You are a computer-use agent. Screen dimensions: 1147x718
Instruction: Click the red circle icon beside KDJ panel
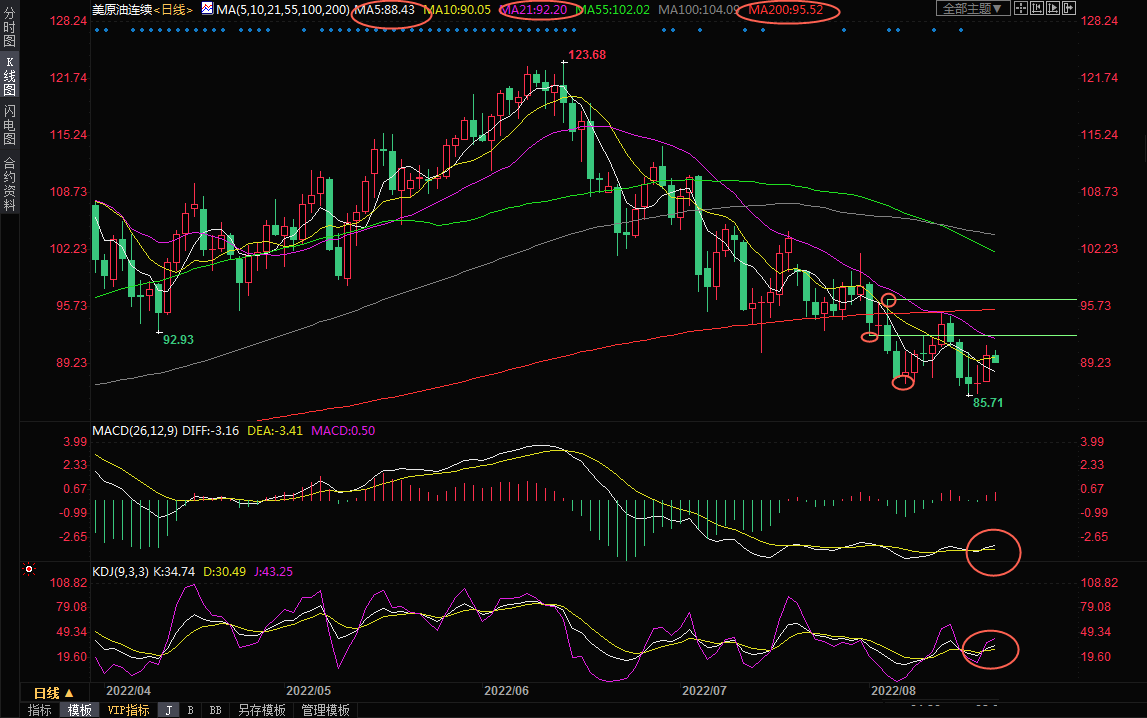coord(29,570)
